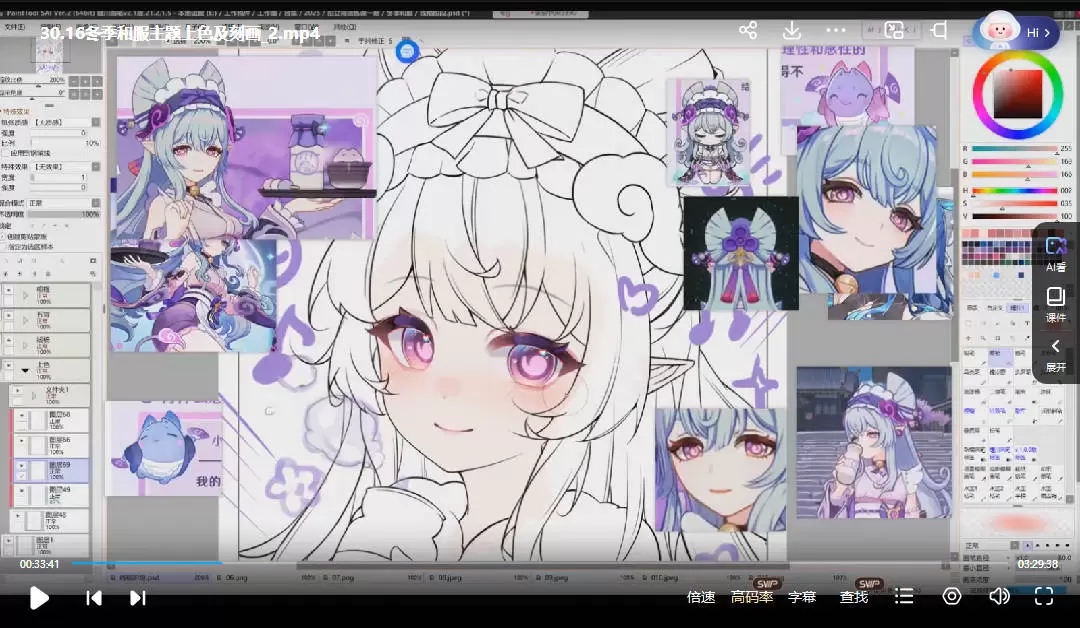Open the 课件 courseware panel

[1055, 304]
